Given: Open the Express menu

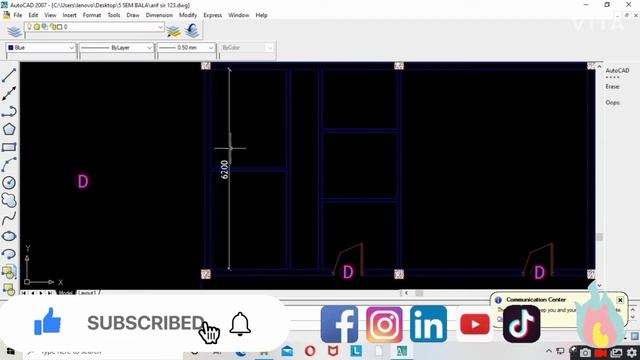Looking at the screenshot, I should [x=213, y=15].
